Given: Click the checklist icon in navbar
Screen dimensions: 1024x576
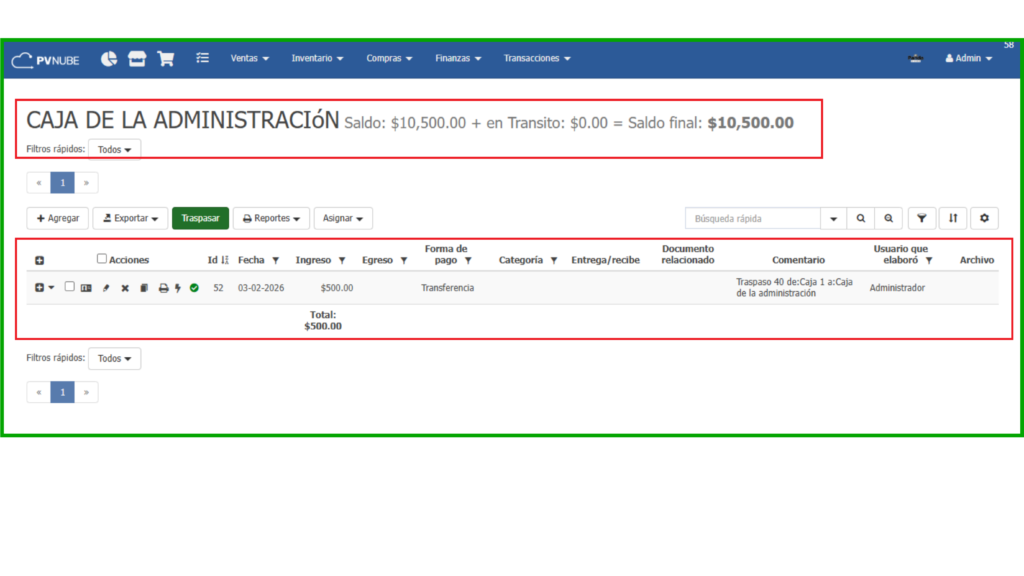Looking at the screenshot, I should point(203,59).
